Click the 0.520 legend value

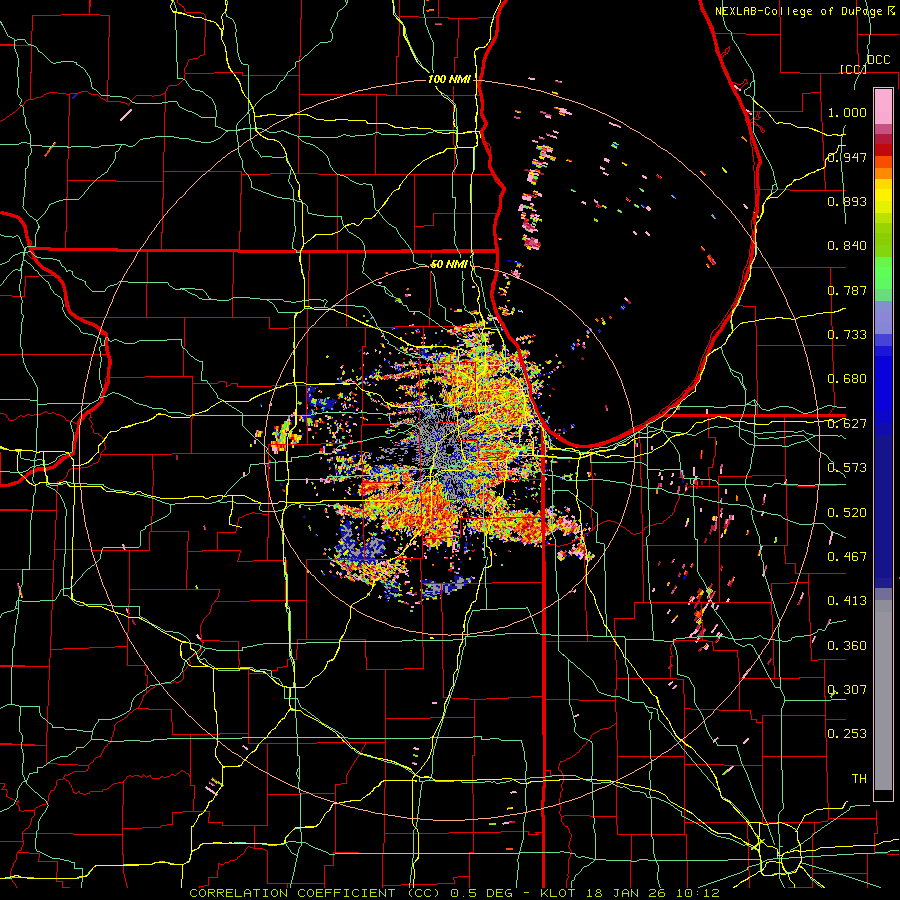(847, 513)
